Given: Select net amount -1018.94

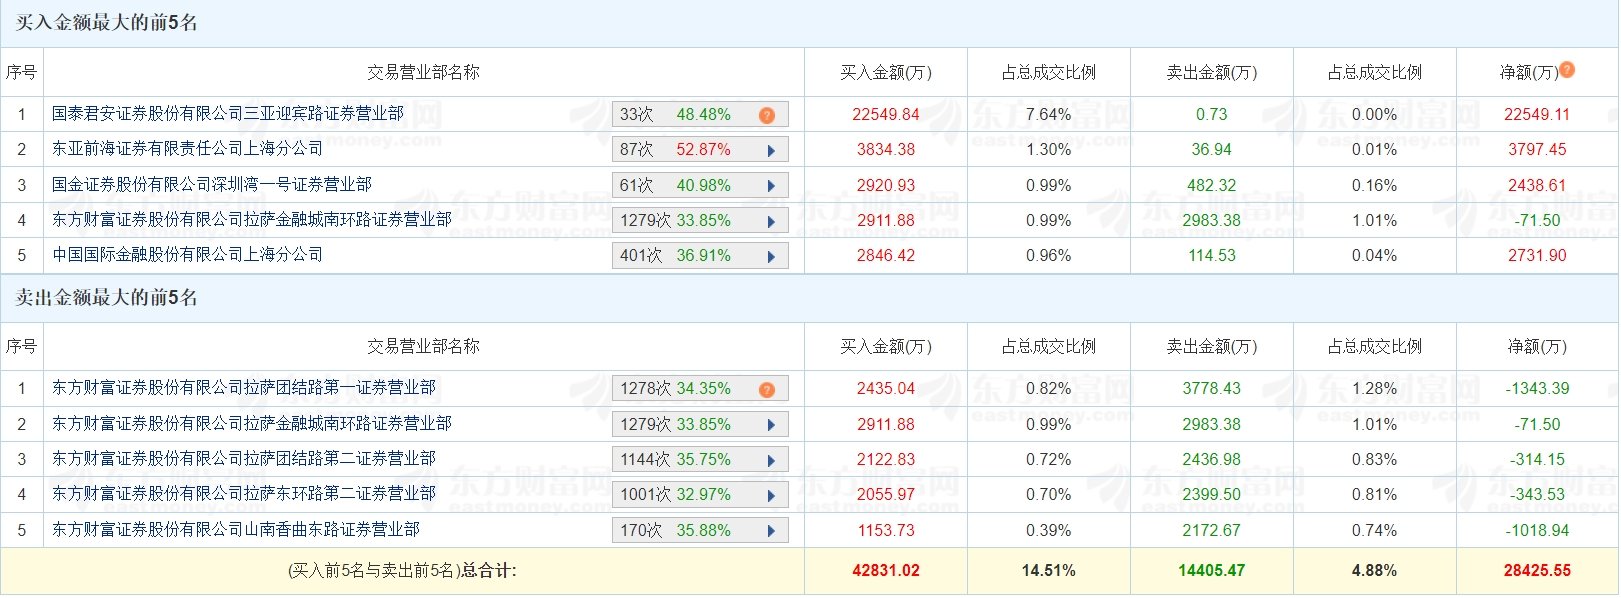Looking at the screenshot, I should pyautogui.click(x=1537, y=530).
